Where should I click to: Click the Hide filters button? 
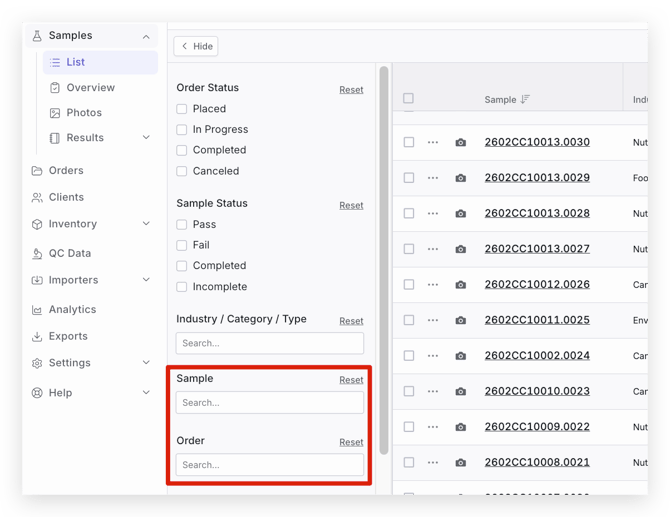pos(196,46)
